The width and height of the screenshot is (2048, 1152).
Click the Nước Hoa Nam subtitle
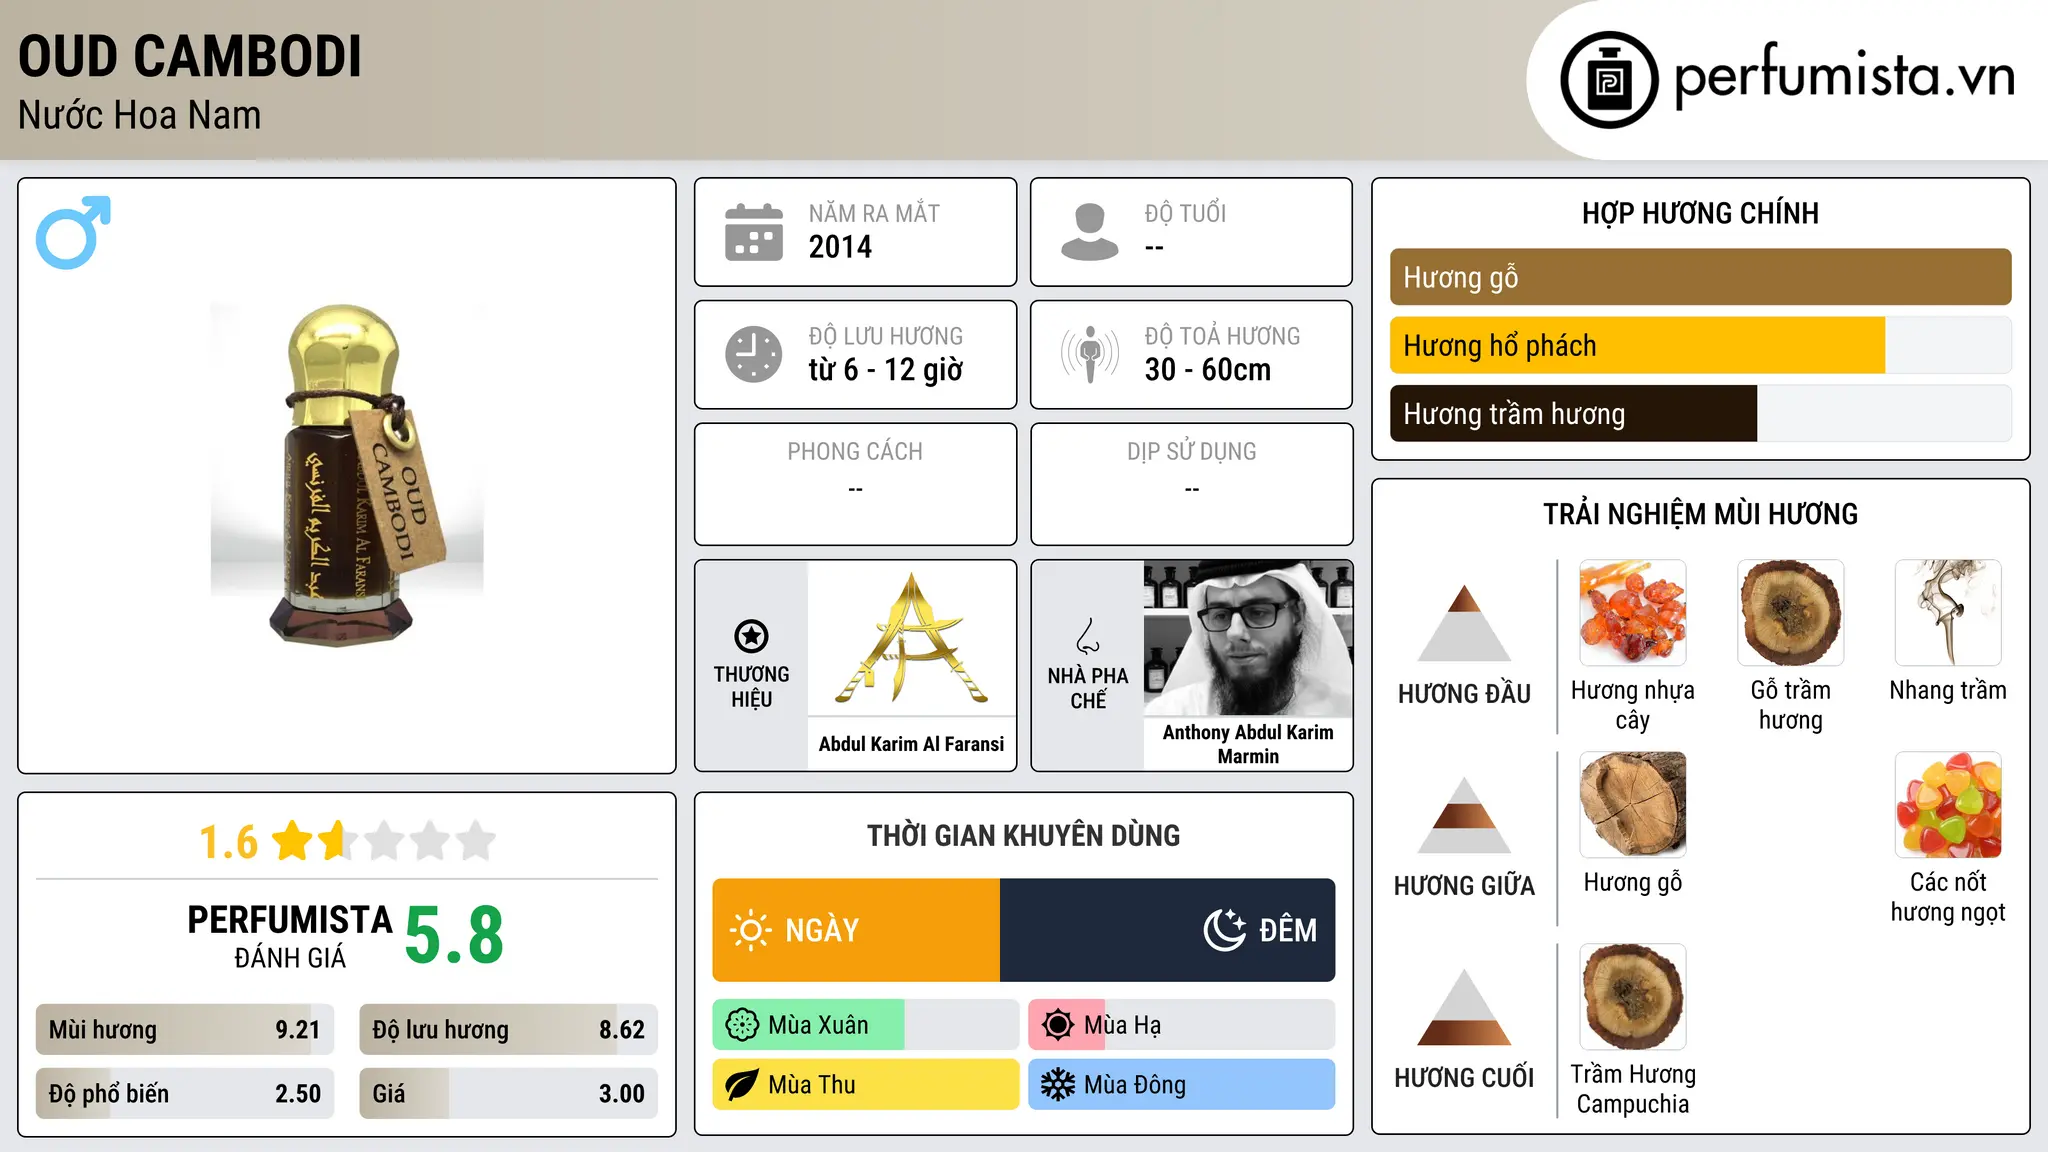tap(140, 116)
